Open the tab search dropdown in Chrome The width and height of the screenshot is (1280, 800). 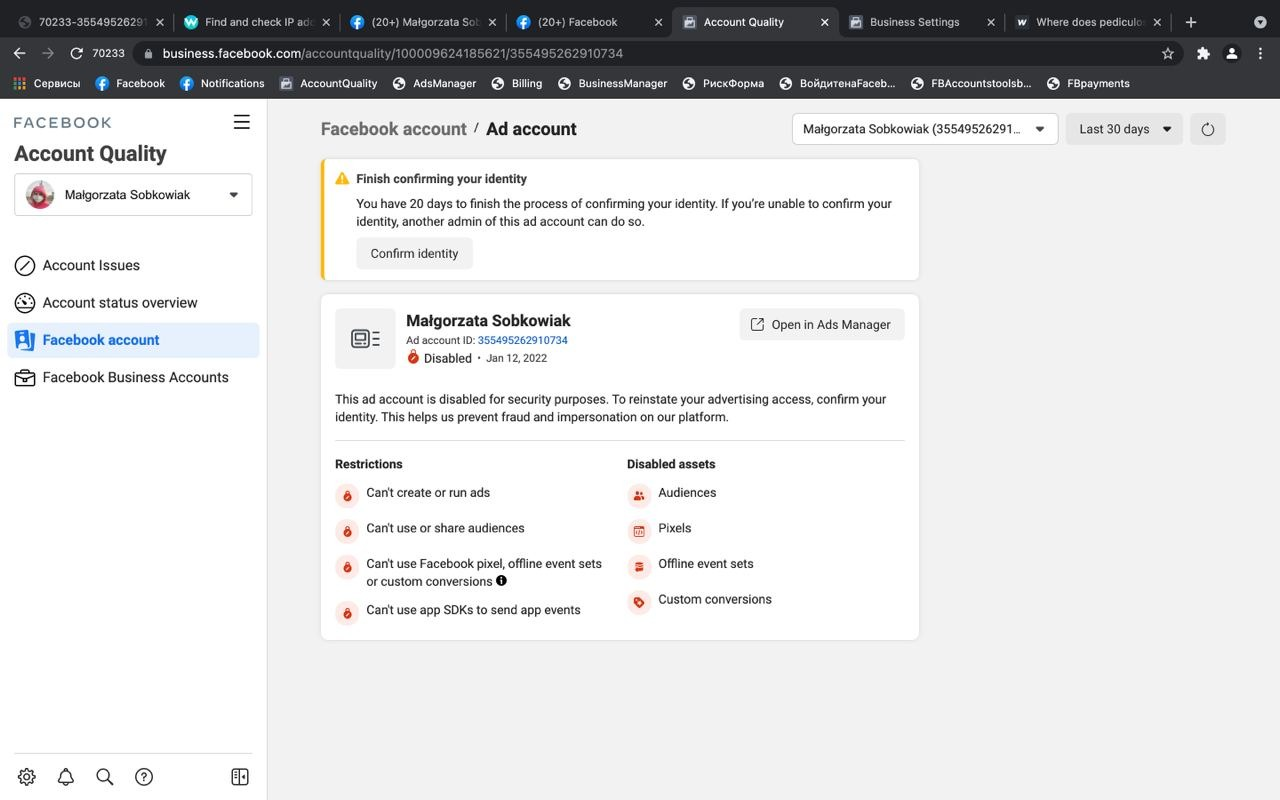click(x=1260, y=22)
